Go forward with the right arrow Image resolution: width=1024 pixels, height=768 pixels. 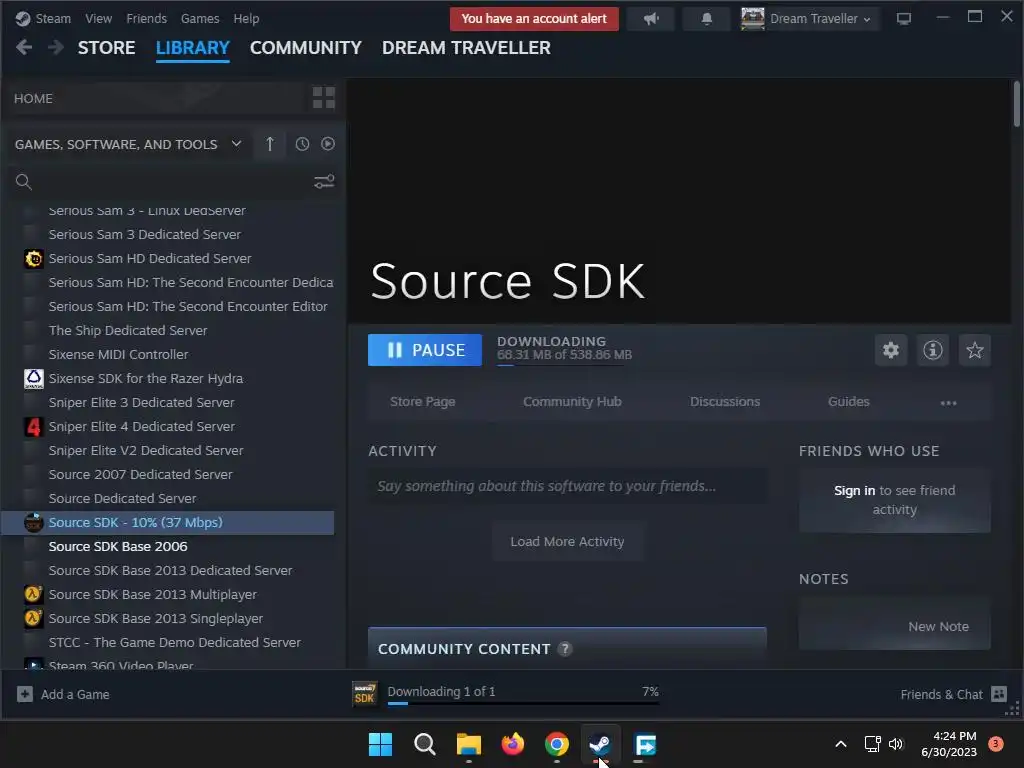point(56,47)
